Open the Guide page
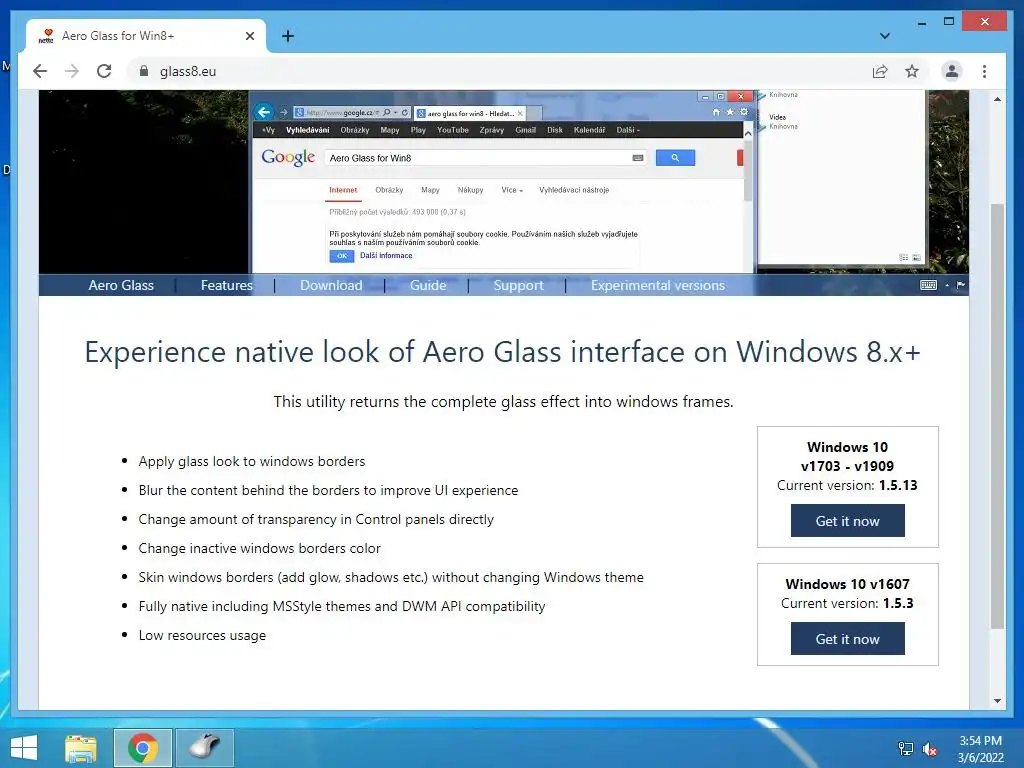 (428, 285)
